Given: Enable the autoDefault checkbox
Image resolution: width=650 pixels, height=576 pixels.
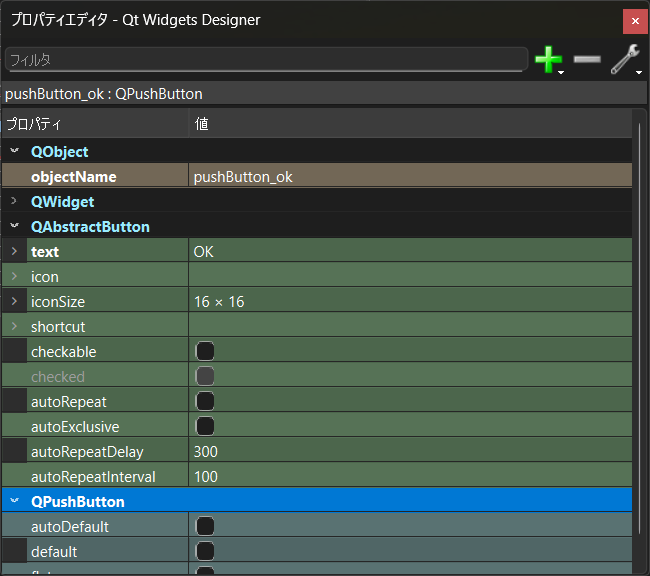Looking at the screenshot, I should click(x=205, y=527).
